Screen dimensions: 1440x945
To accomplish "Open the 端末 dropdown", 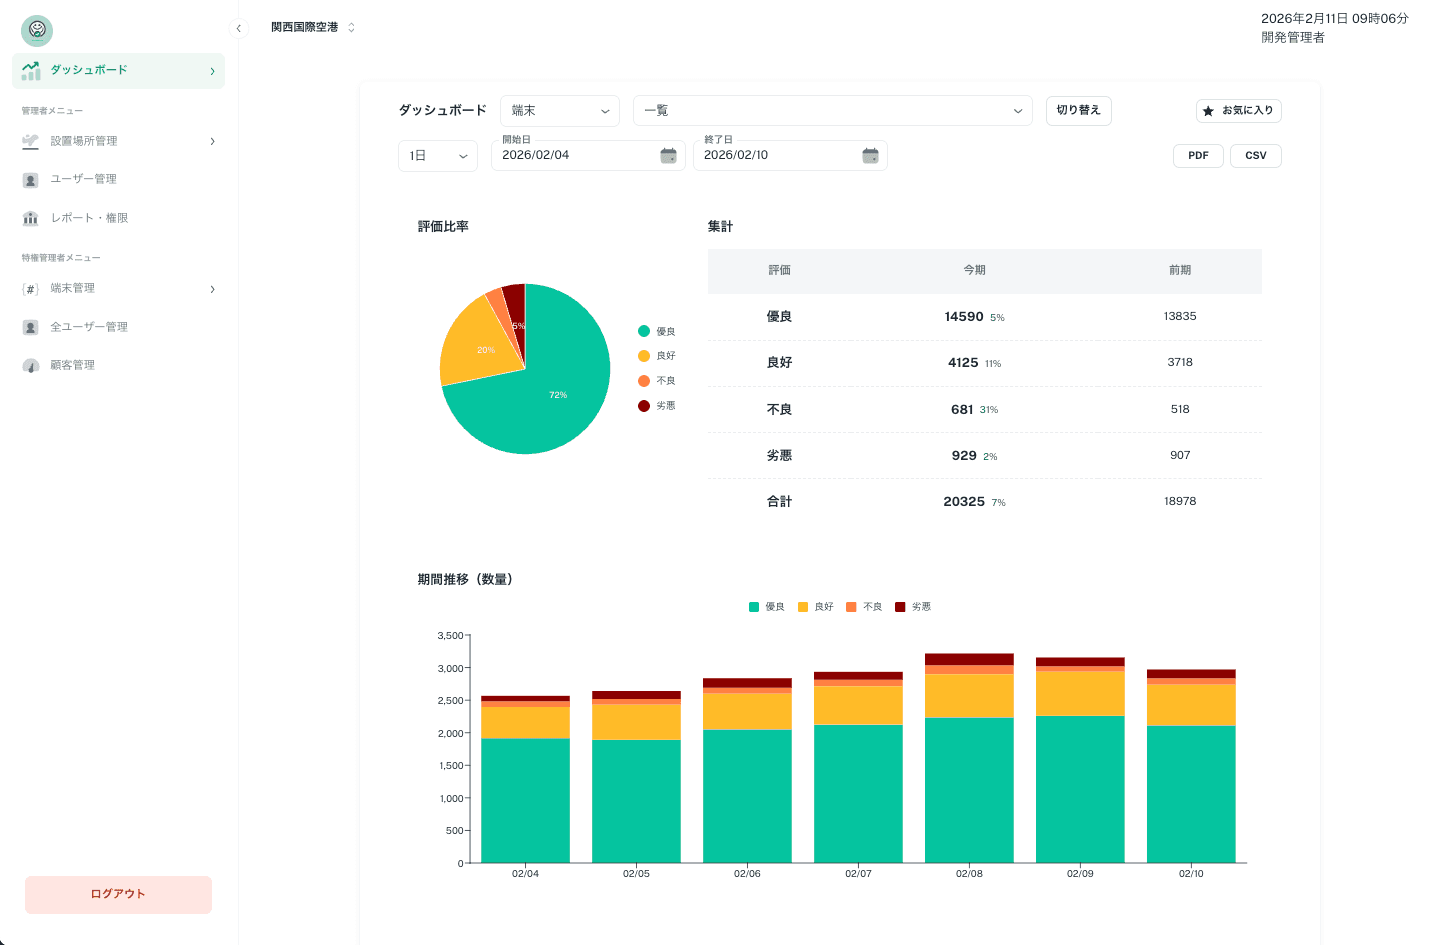I will [560, 111].
